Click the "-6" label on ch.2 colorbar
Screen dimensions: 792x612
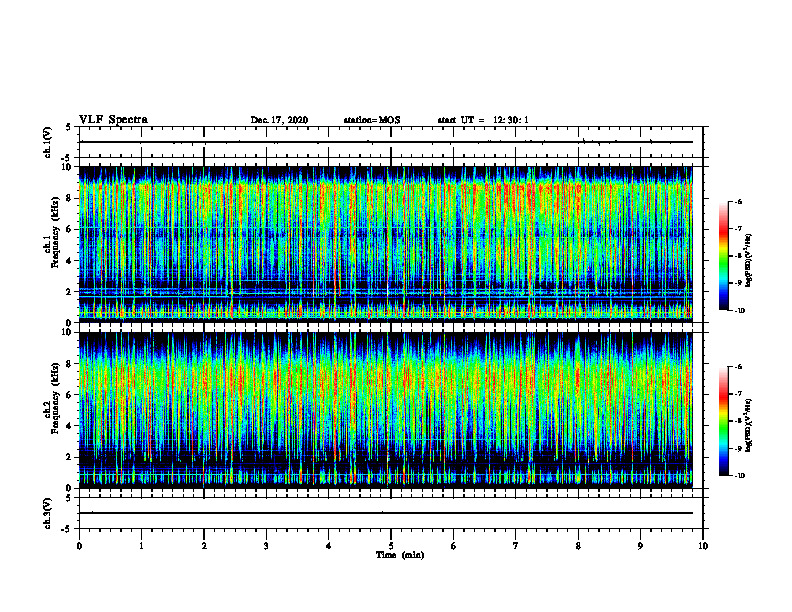738,367
